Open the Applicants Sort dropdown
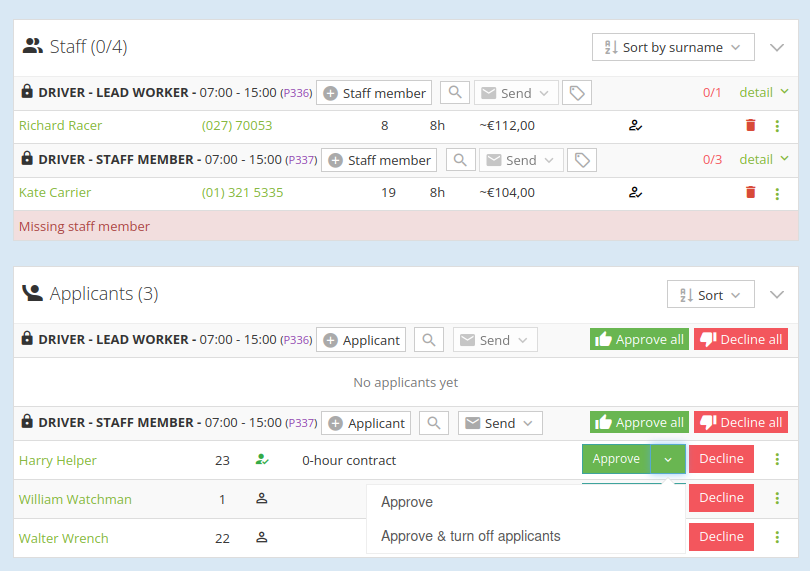Image resolution: width=810 pixels, height=571 pixels. point(710,295)
